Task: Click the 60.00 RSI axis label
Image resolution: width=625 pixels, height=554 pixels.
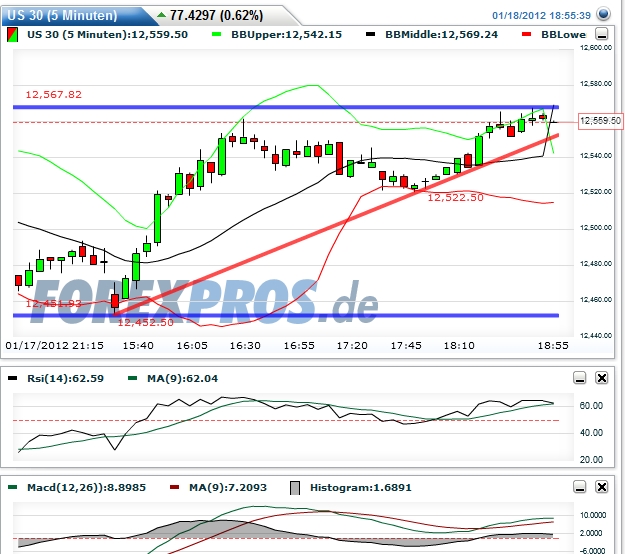Action: click(x=591, y=406)
